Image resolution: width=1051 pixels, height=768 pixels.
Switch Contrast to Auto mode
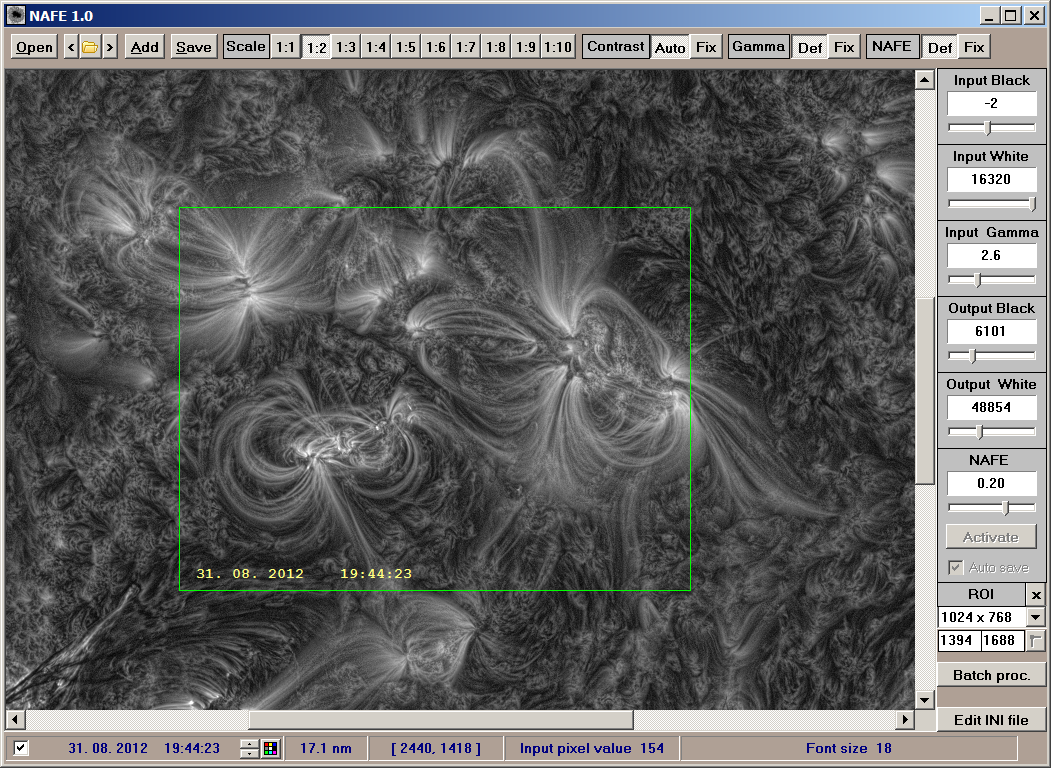(670, 47)
